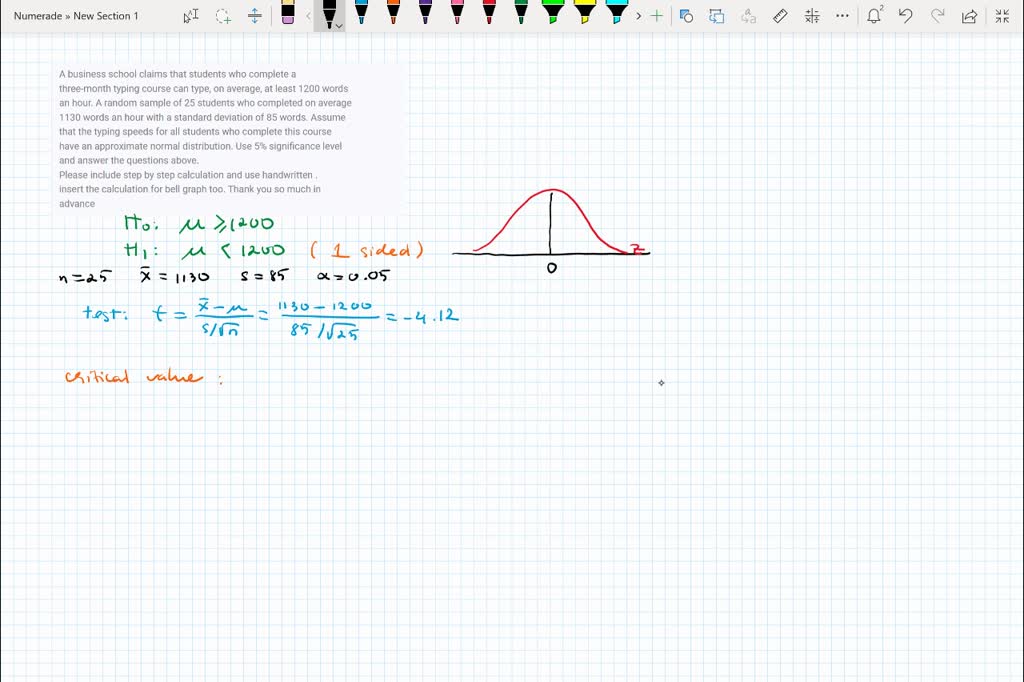
Task: Select the New Section 1 title
Action: [x=103, y=15]
